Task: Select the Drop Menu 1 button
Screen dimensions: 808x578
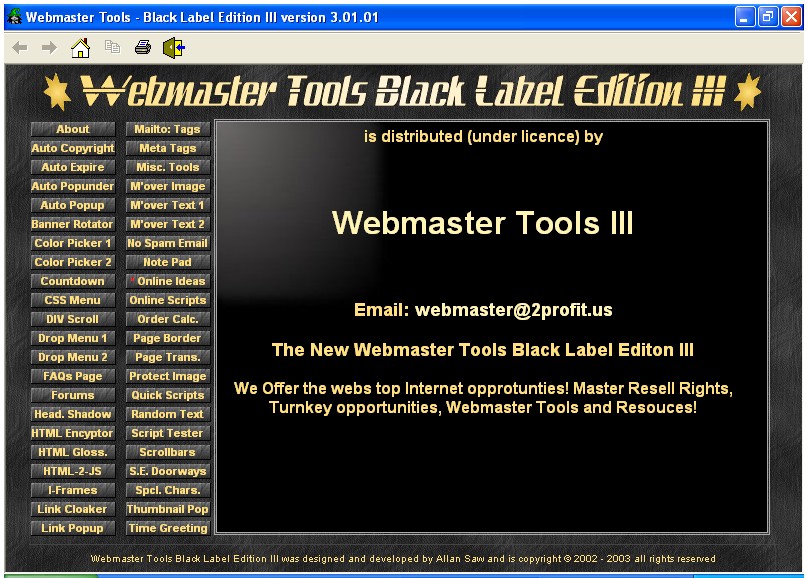Action: (x=73, y=338)
